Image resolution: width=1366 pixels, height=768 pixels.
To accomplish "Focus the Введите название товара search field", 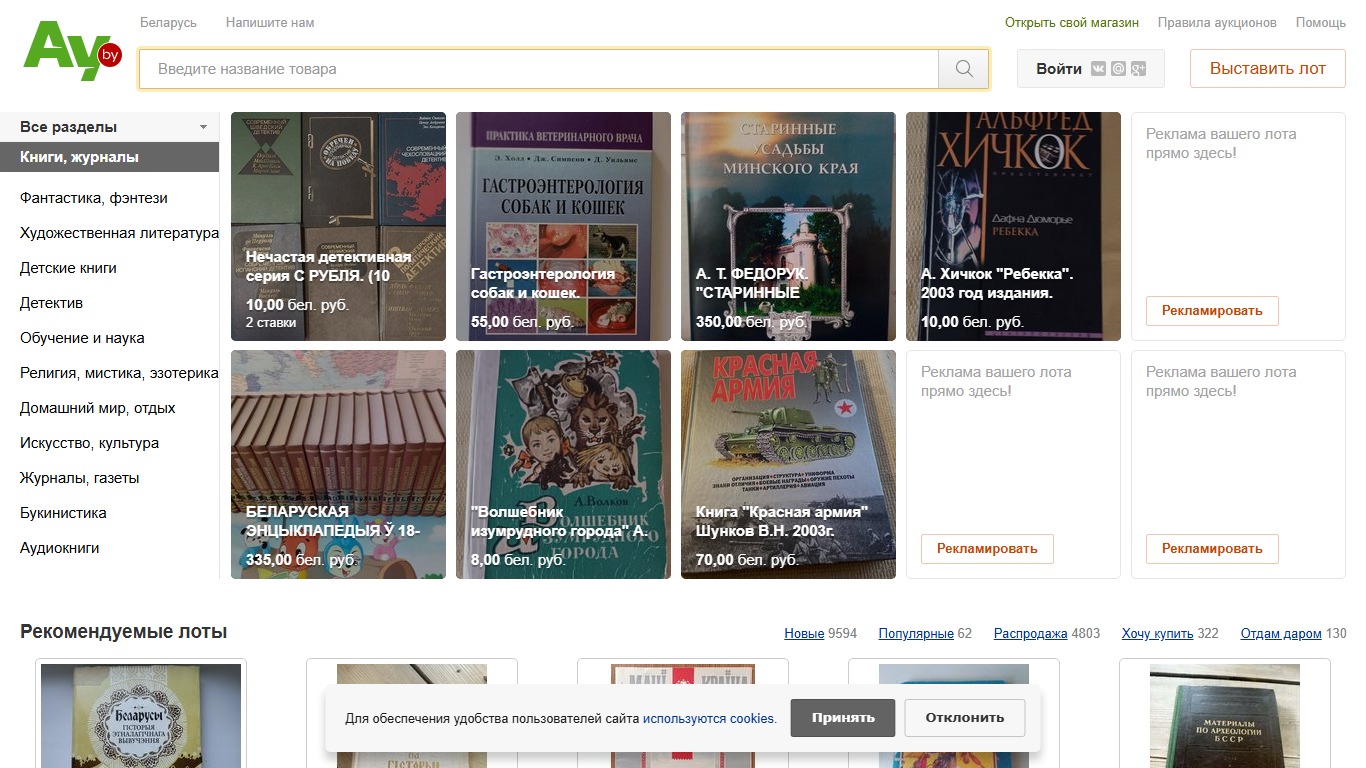I will pyautogui.click(x=539, y=69).
